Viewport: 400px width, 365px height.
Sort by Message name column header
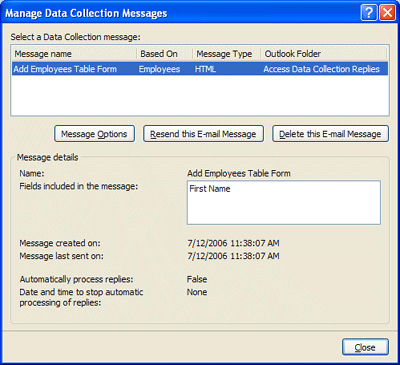click(74, 54)
